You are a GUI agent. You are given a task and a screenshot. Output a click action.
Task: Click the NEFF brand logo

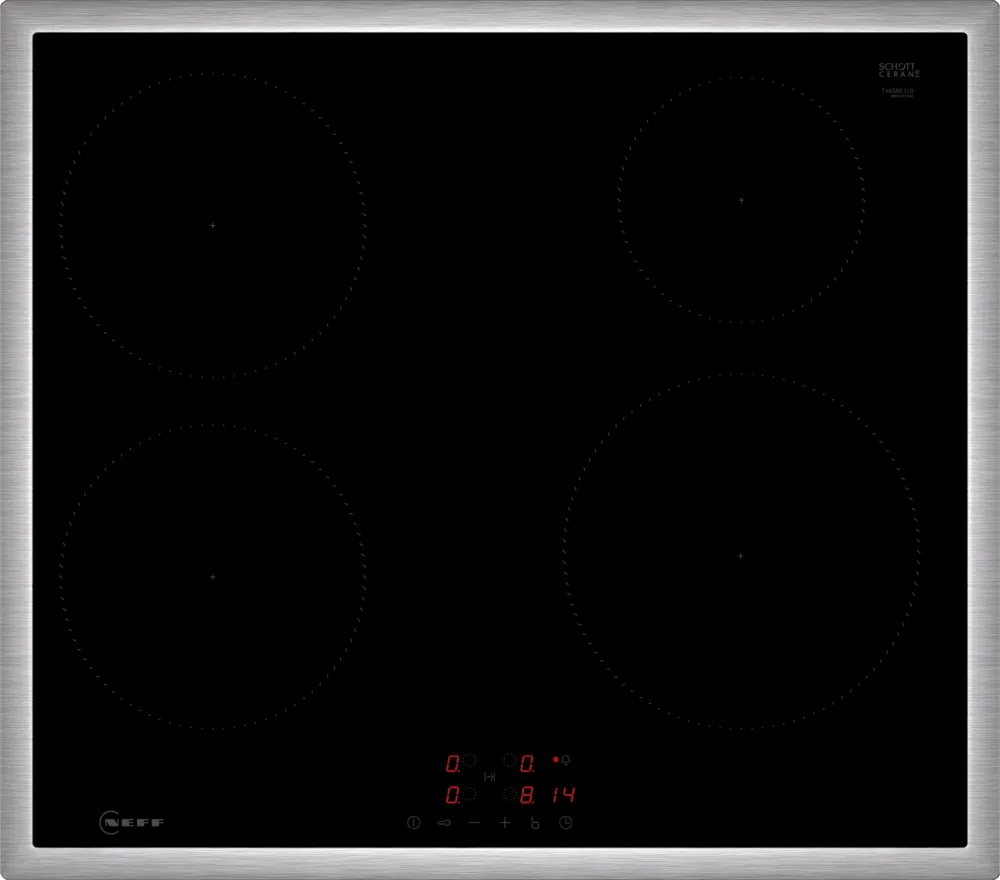[132, 823]
